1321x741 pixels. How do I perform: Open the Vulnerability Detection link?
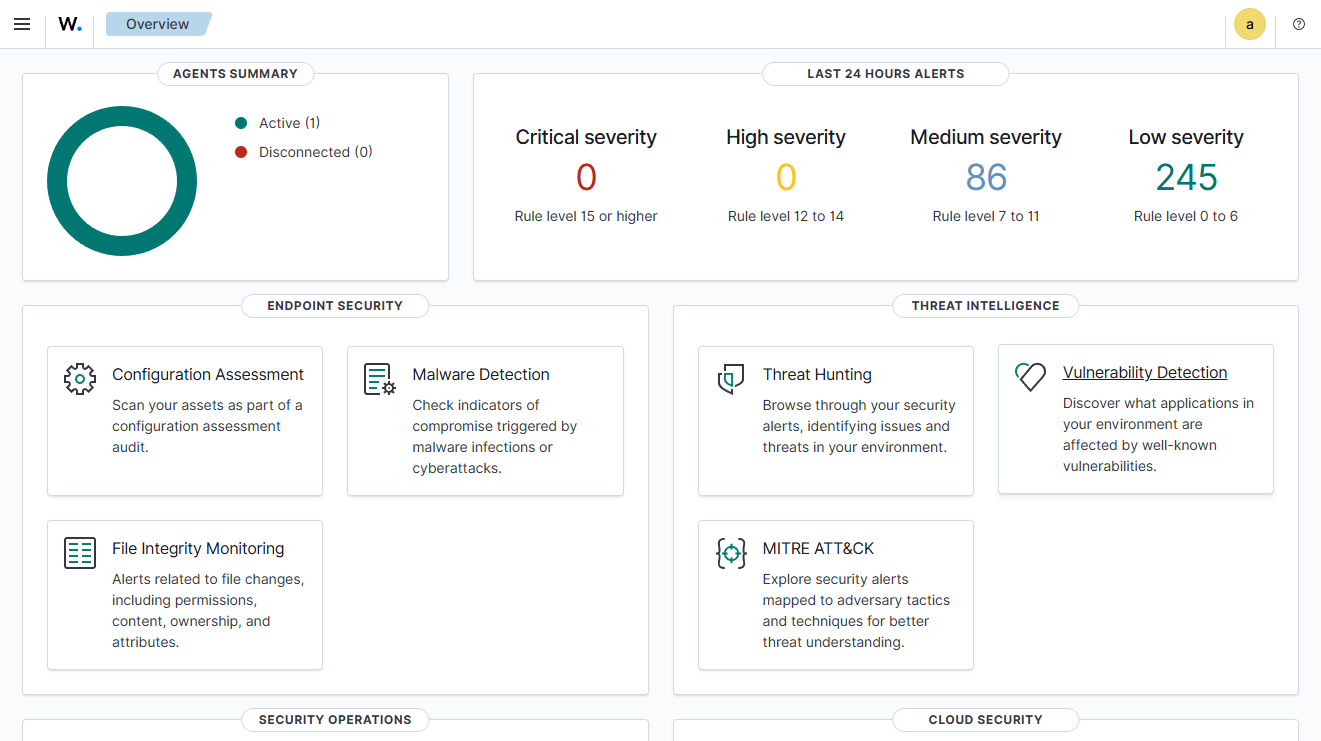1145,373
